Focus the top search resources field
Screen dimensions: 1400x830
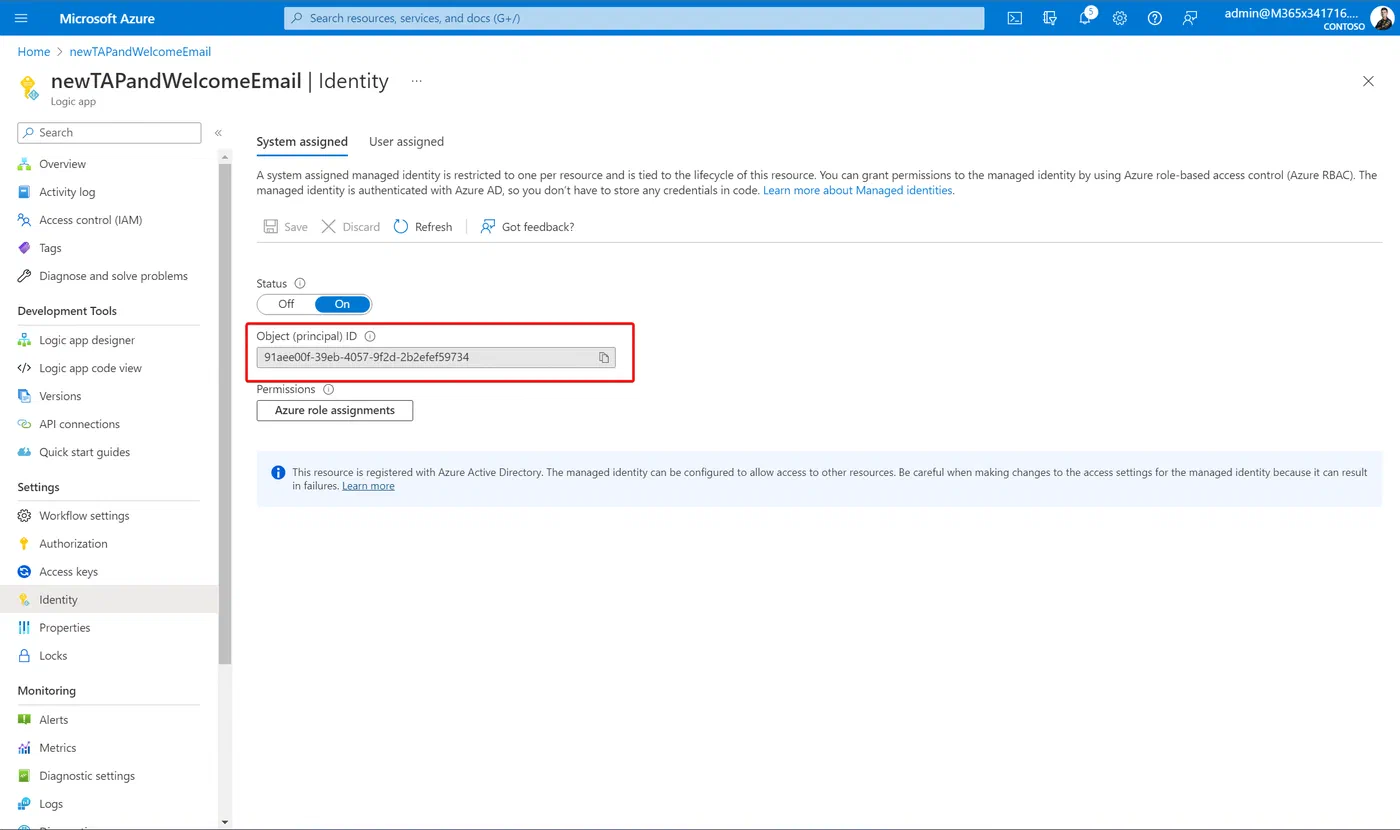[634, 18]
